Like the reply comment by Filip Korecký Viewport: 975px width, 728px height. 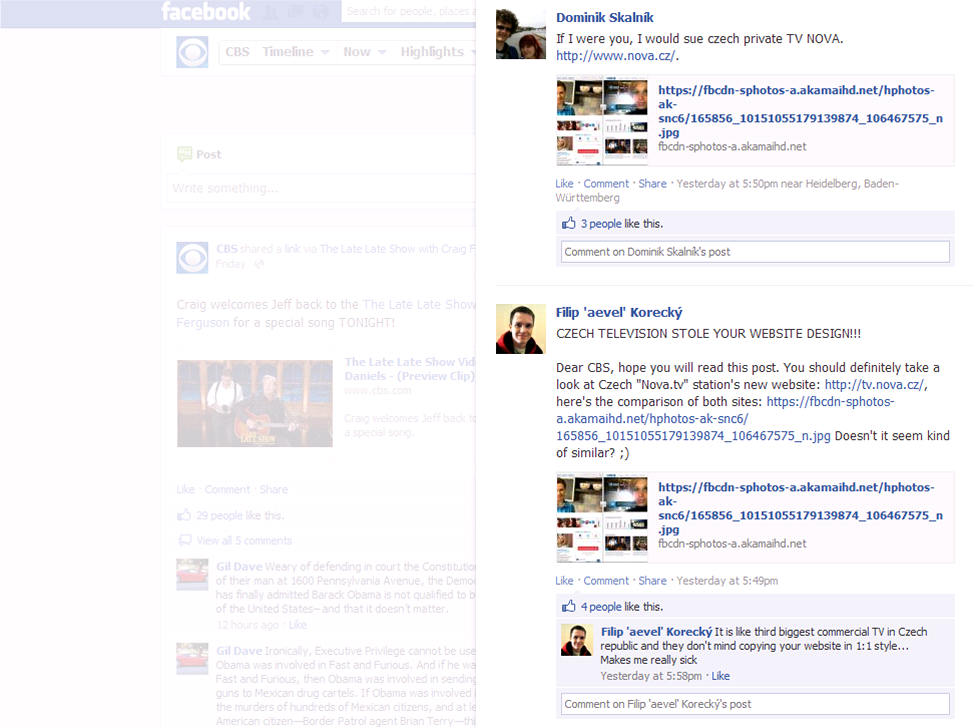(720, 677)
